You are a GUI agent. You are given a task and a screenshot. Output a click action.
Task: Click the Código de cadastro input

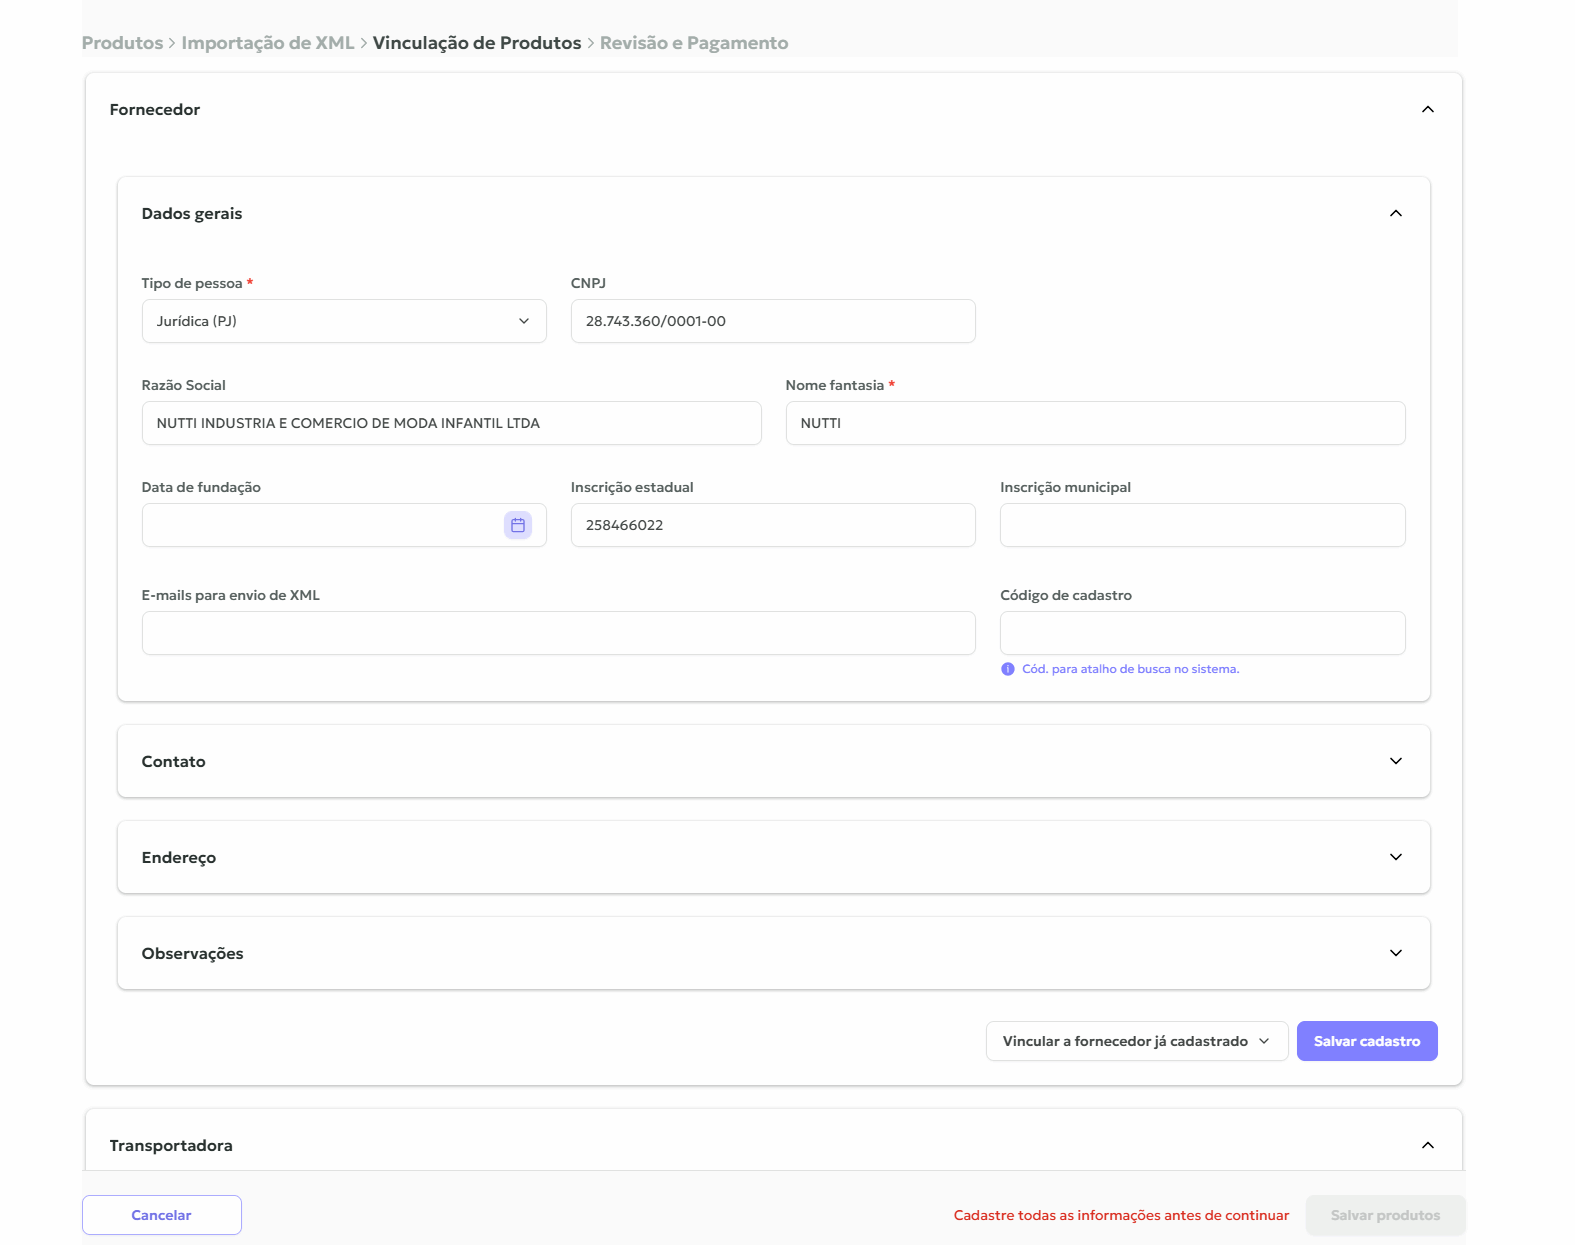1202,633
